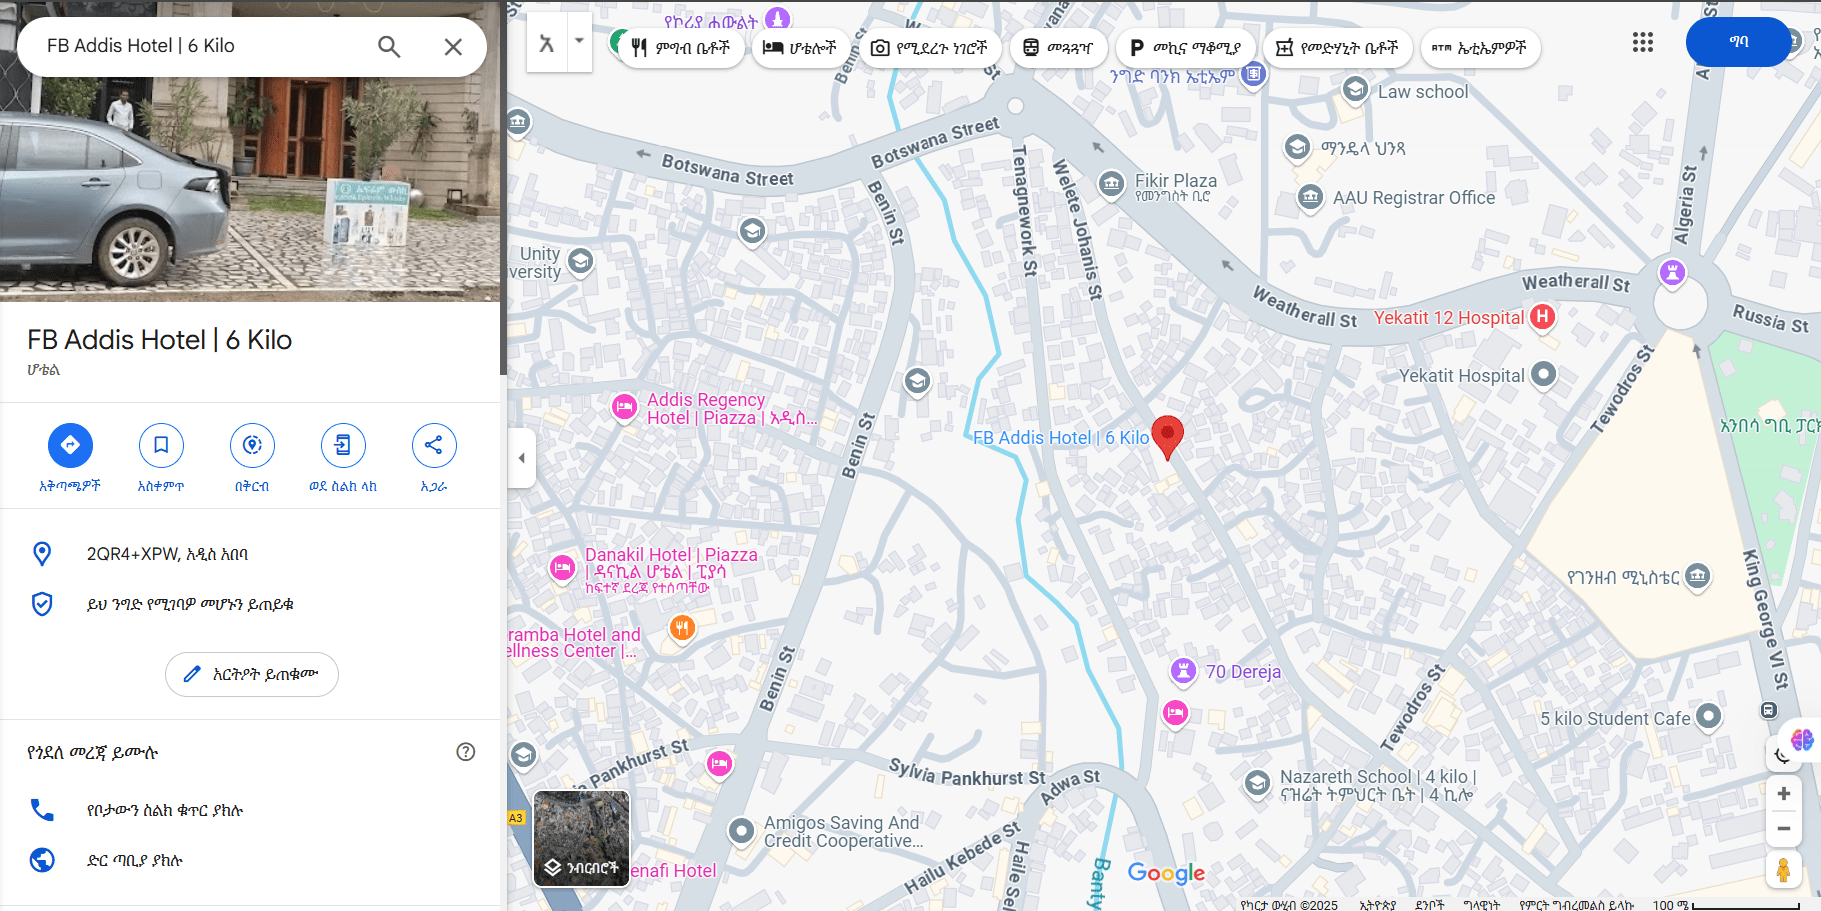Clear the search with the X icon
The height and width of the screenshot is (911, 1821).
pos(453,46)
